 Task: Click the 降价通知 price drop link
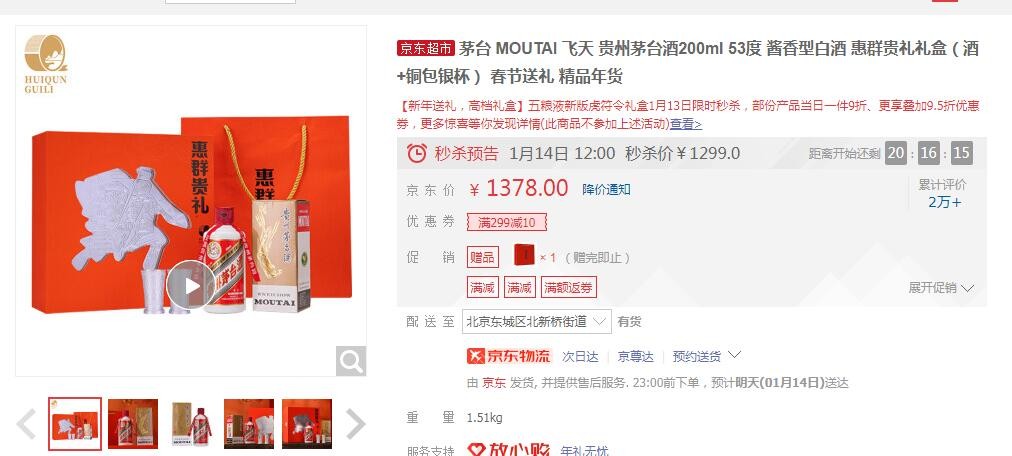tap(606, 189)
